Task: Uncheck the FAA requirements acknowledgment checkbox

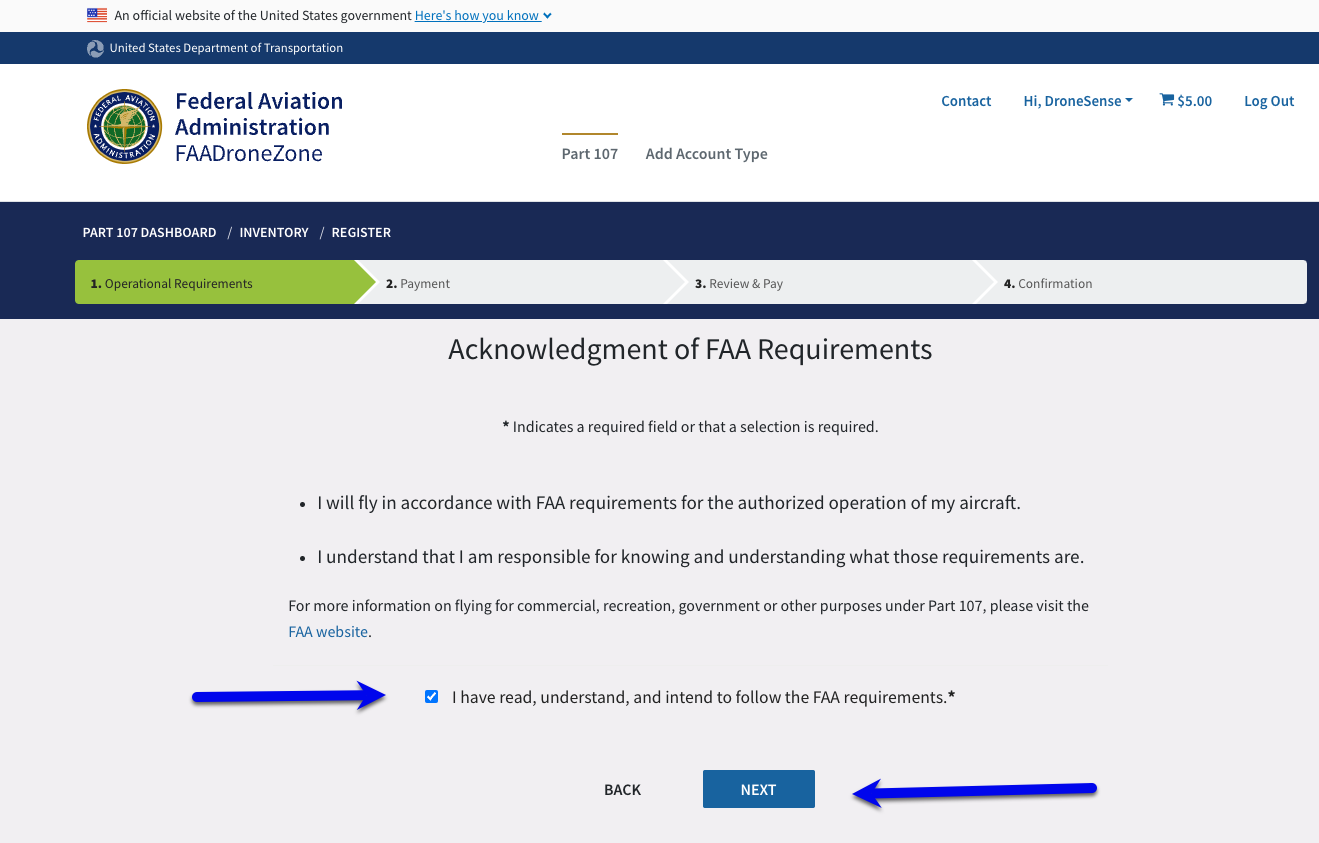Action: coord(431,696)
